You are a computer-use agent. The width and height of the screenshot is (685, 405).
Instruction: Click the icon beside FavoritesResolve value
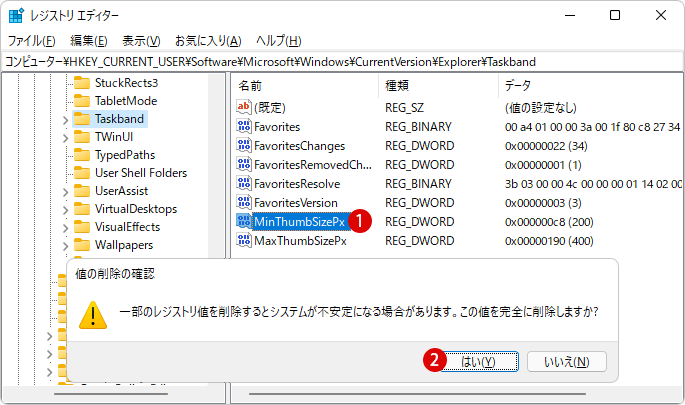(x=244, y=183)
